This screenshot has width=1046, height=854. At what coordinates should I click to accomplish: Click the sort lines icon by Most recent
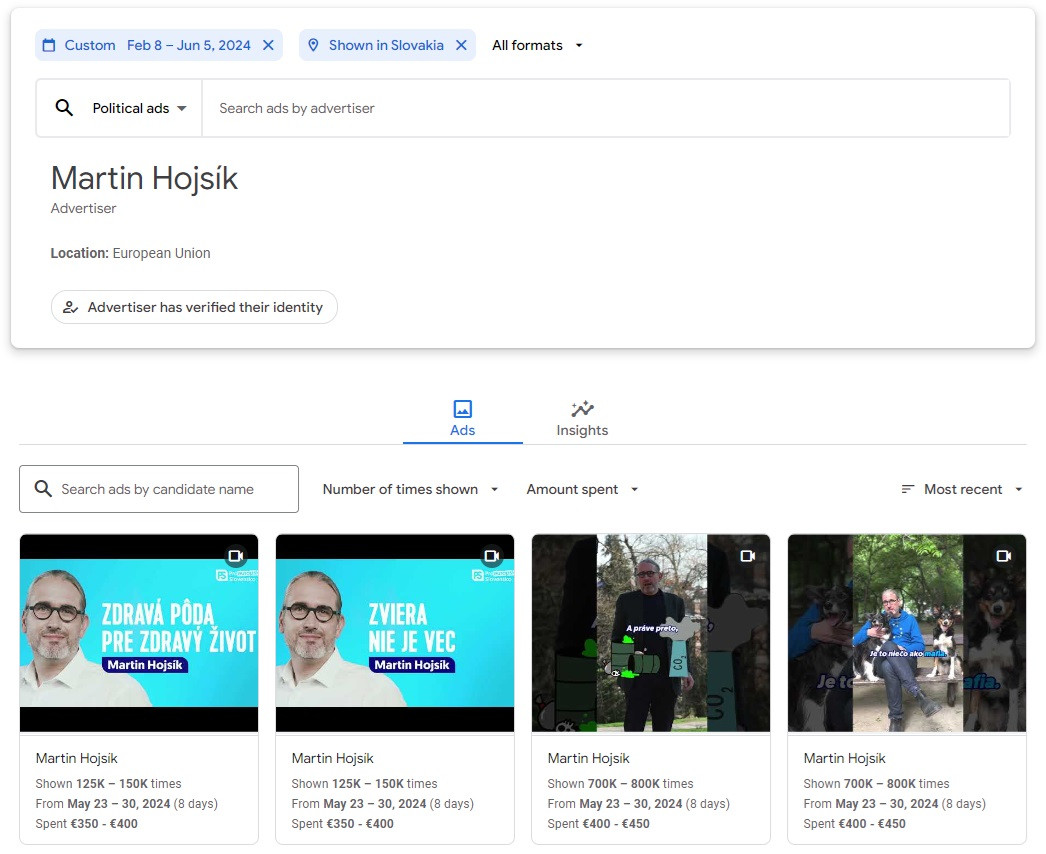(908, 489)
